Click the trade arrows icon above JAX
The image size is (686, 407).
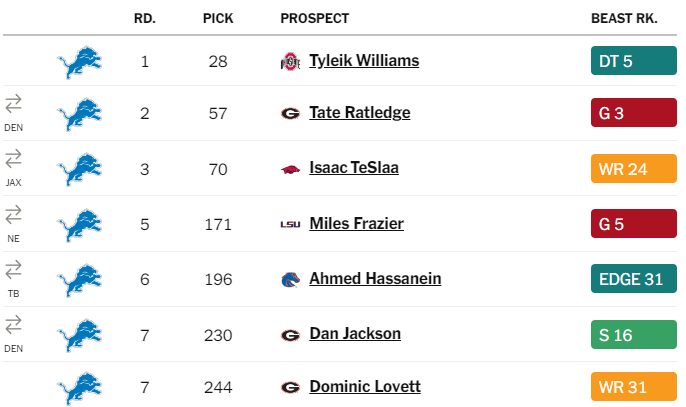[13, 159]
